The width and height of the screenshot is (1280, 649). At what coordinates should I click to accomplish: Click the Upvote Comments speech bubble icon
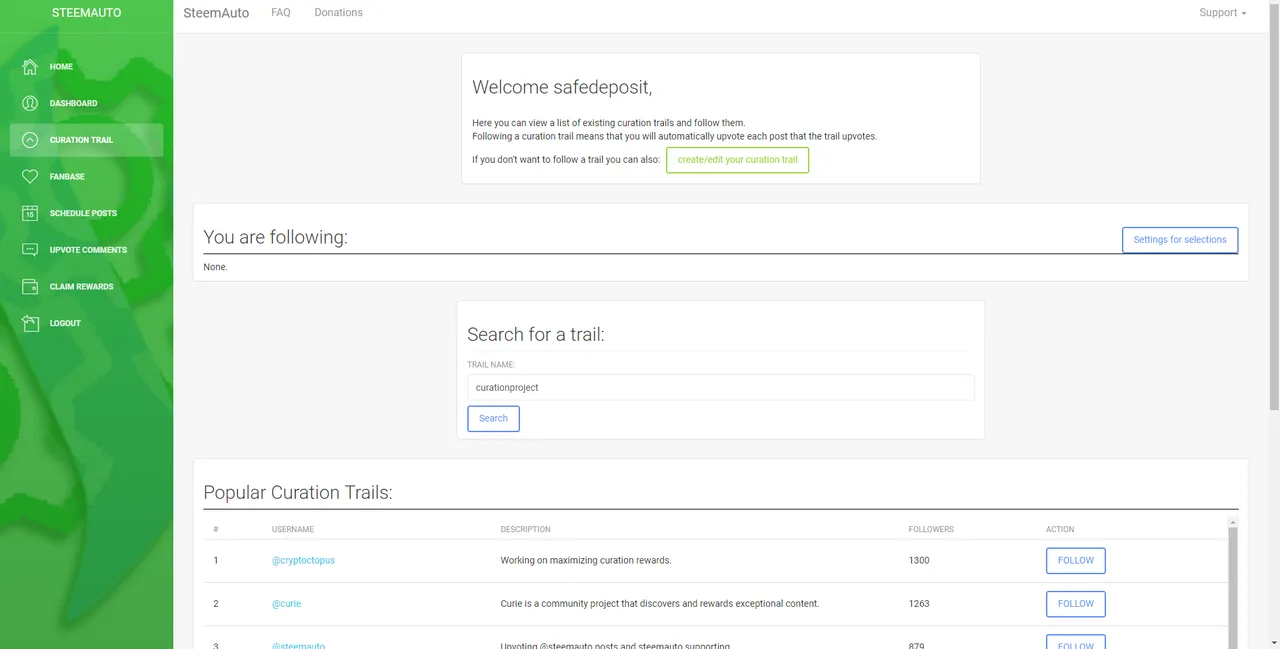click(30, 250)
